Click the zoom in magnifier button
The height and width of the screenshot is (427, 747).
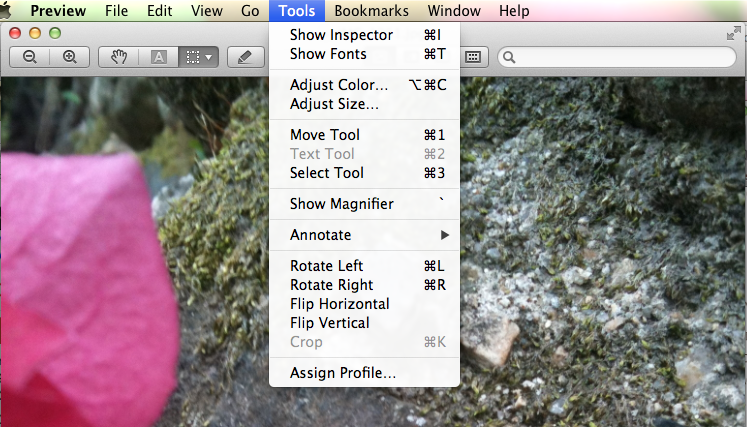coord(69,57)
